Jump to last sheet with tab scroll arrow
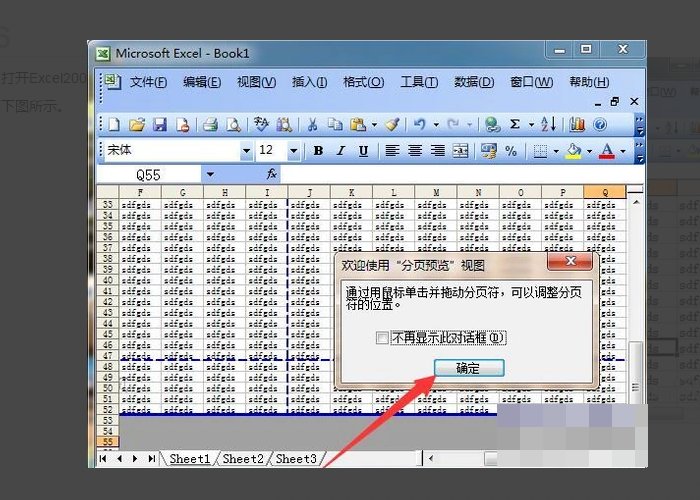This screenshot has height=500, width=700. coord(151,458)
